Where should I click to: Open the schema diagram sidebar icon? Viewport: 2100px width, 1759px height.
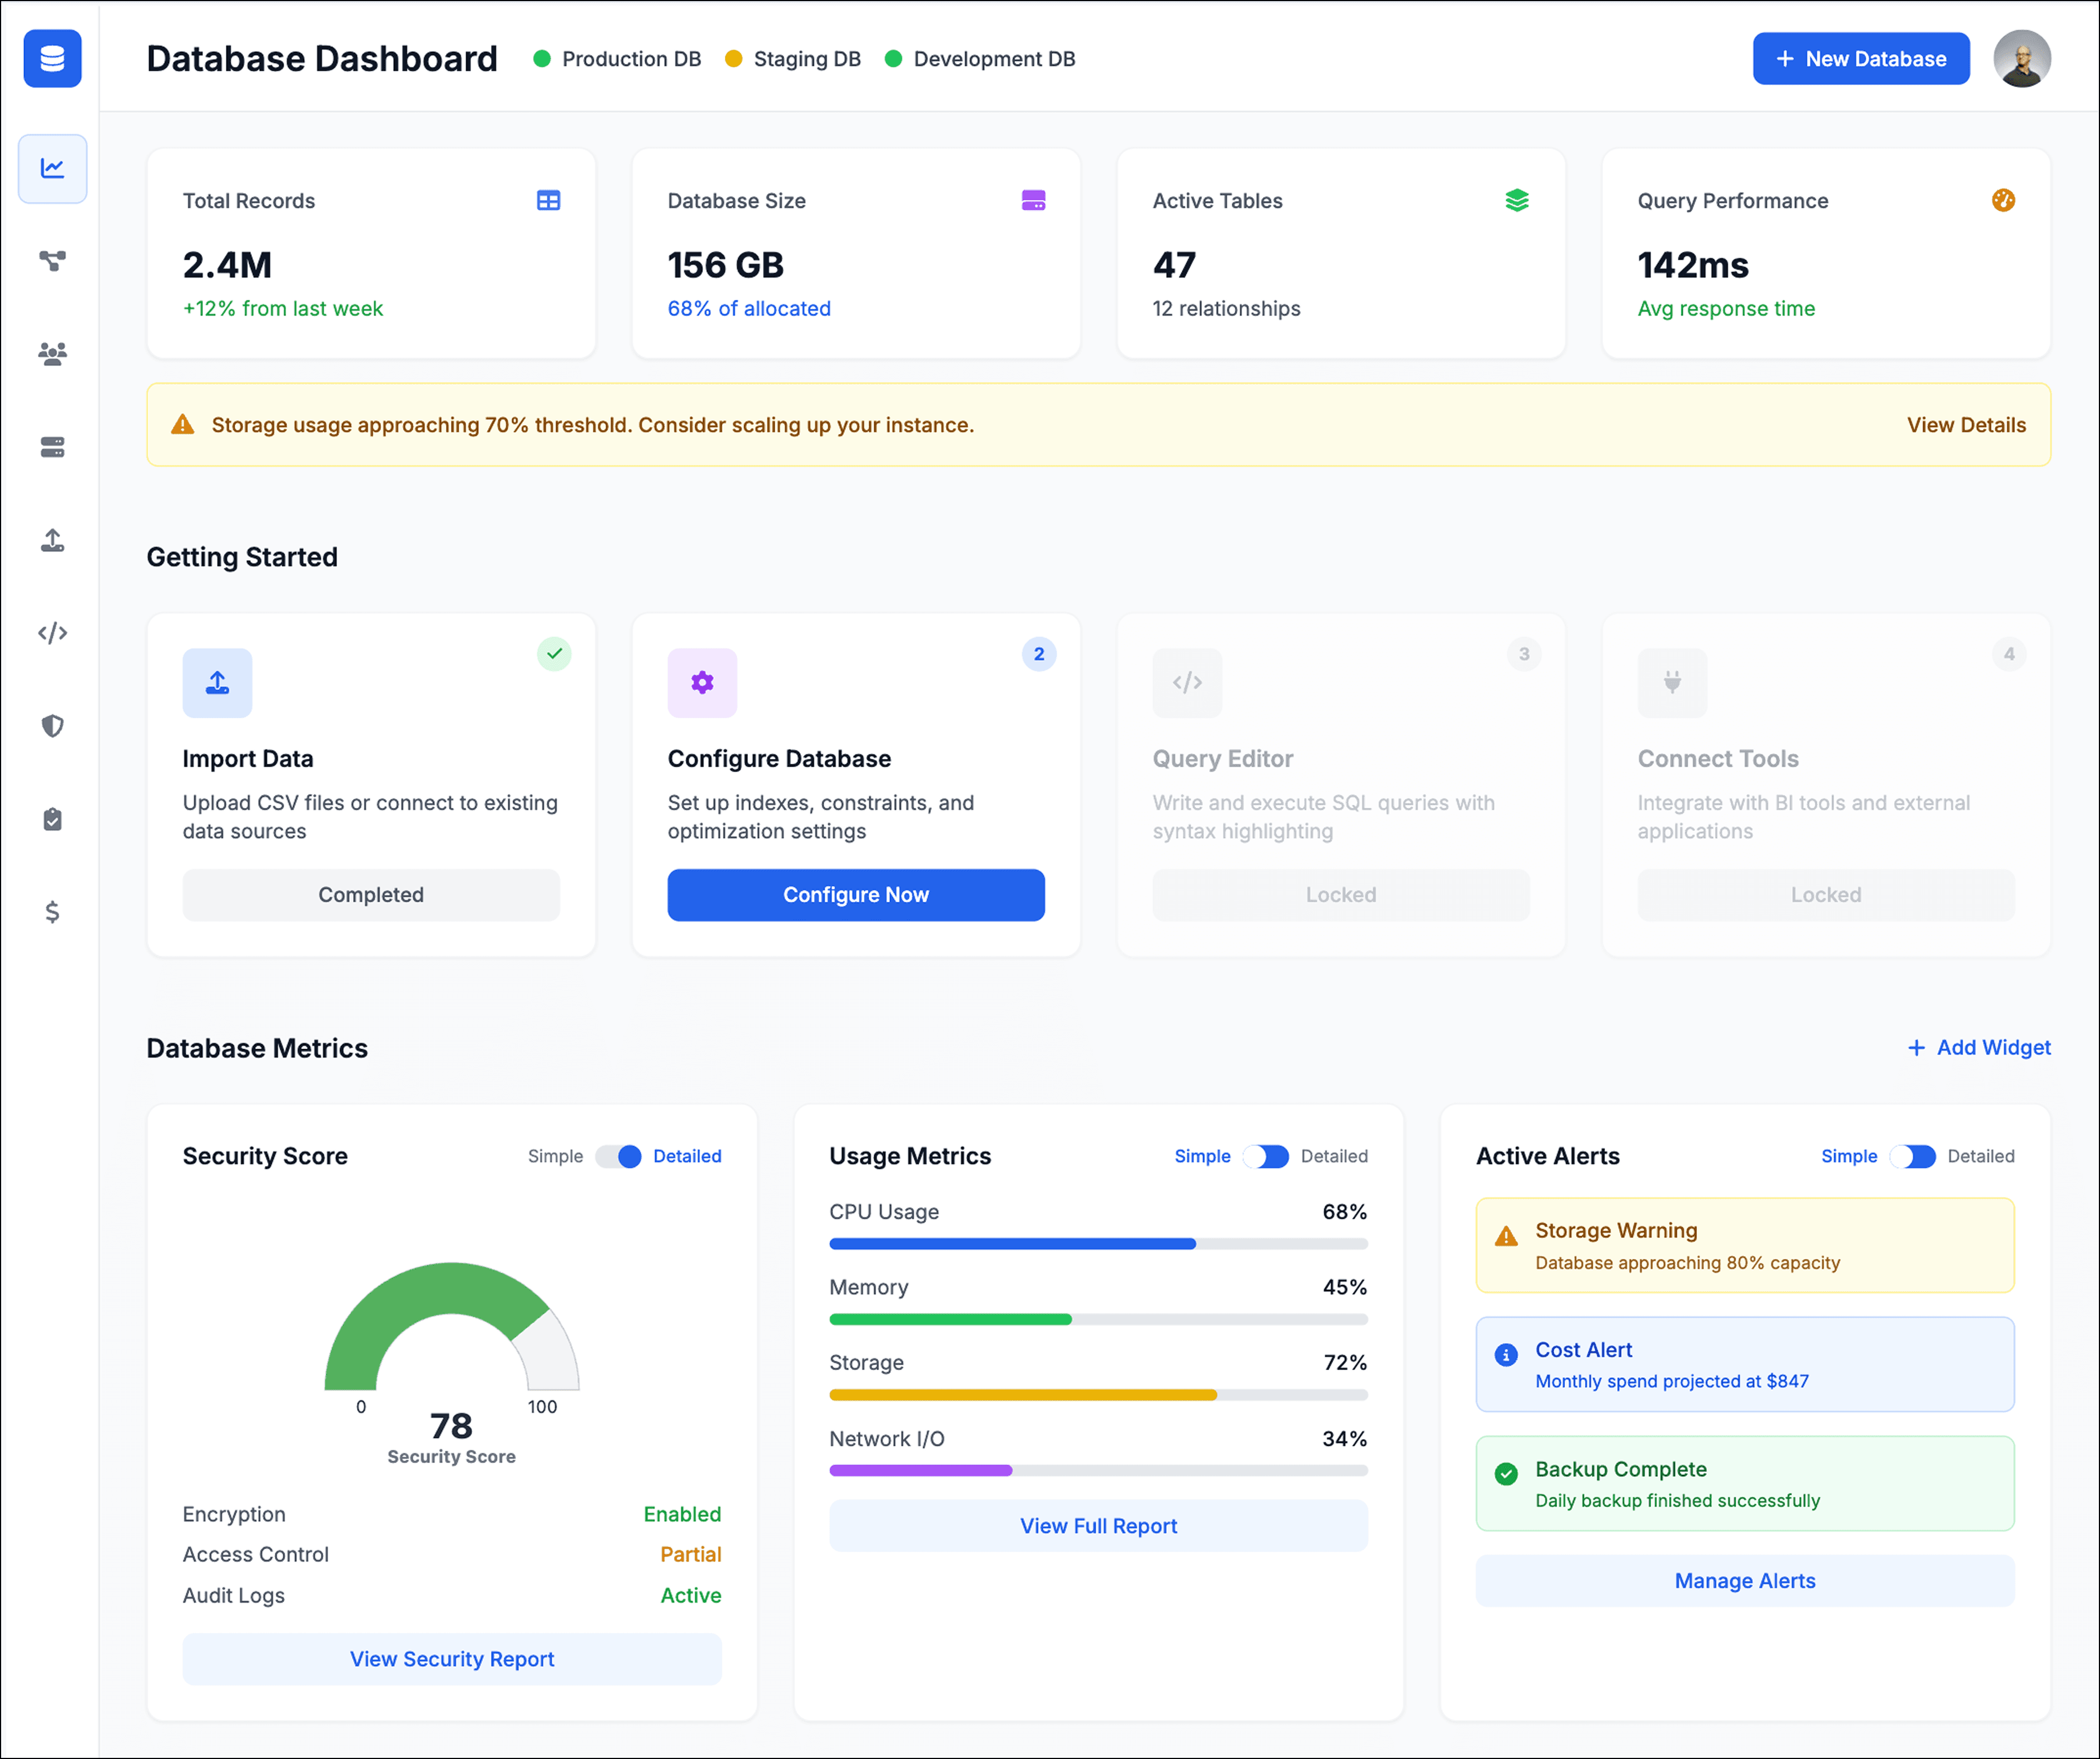point(52,261)
